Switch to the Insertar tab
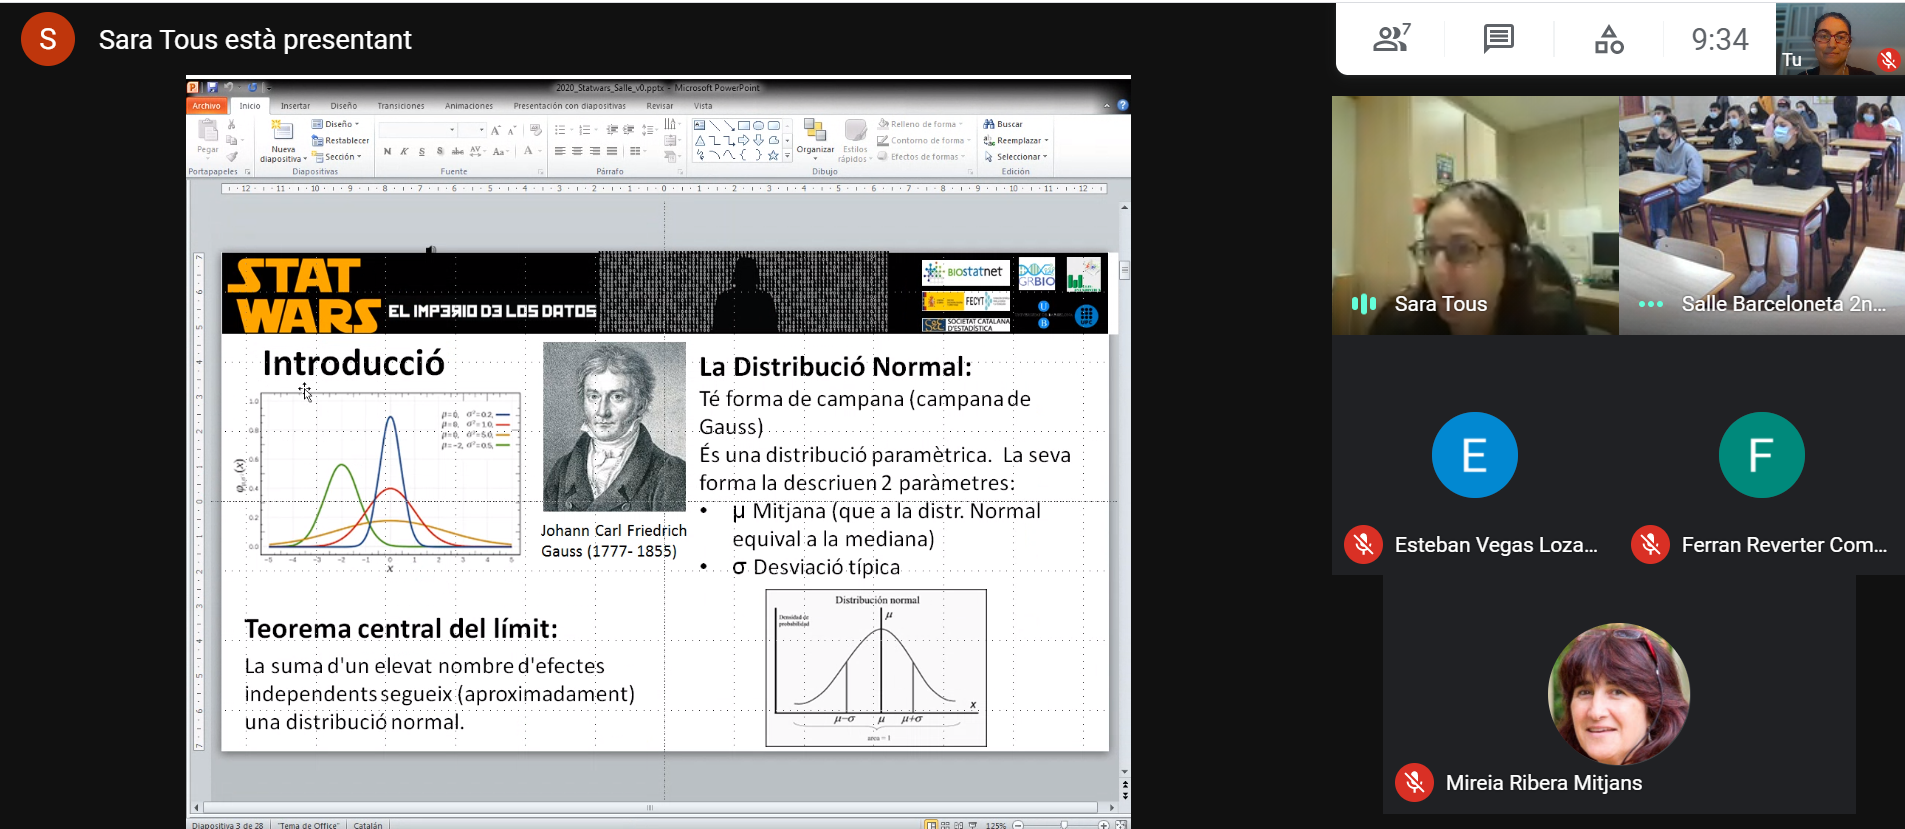The width and height of the screenshot is (1905, 829). click(x=295, y=106)
